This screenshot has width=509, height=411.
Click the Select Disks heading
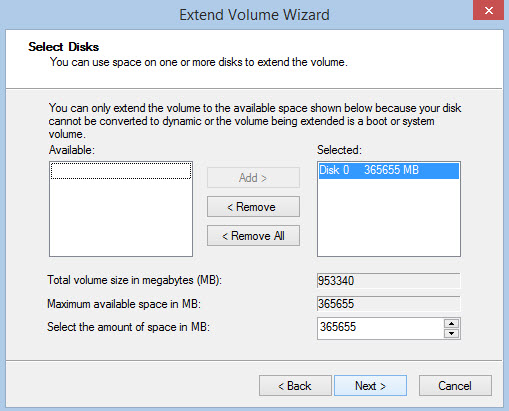click(64, 47)
